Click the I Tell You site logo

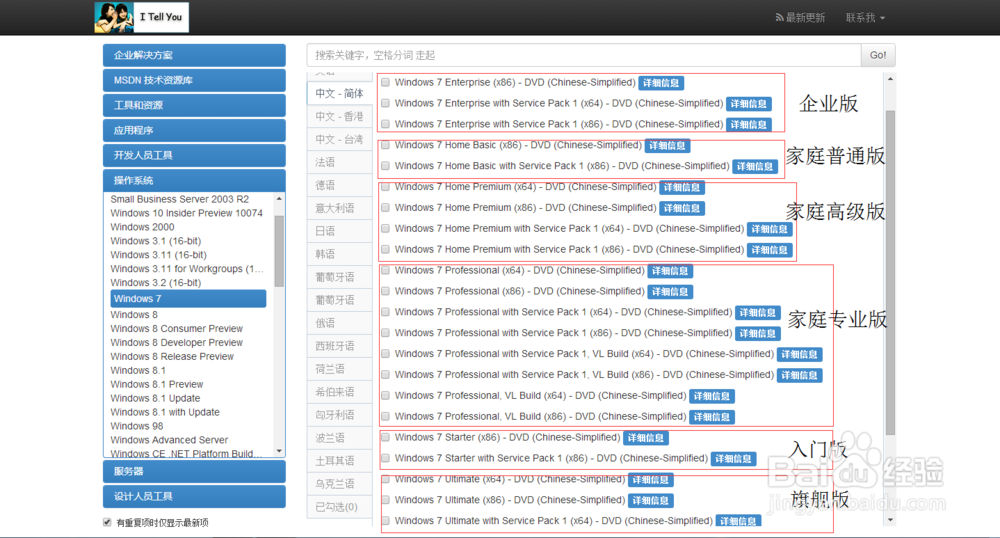pos(142,17)
